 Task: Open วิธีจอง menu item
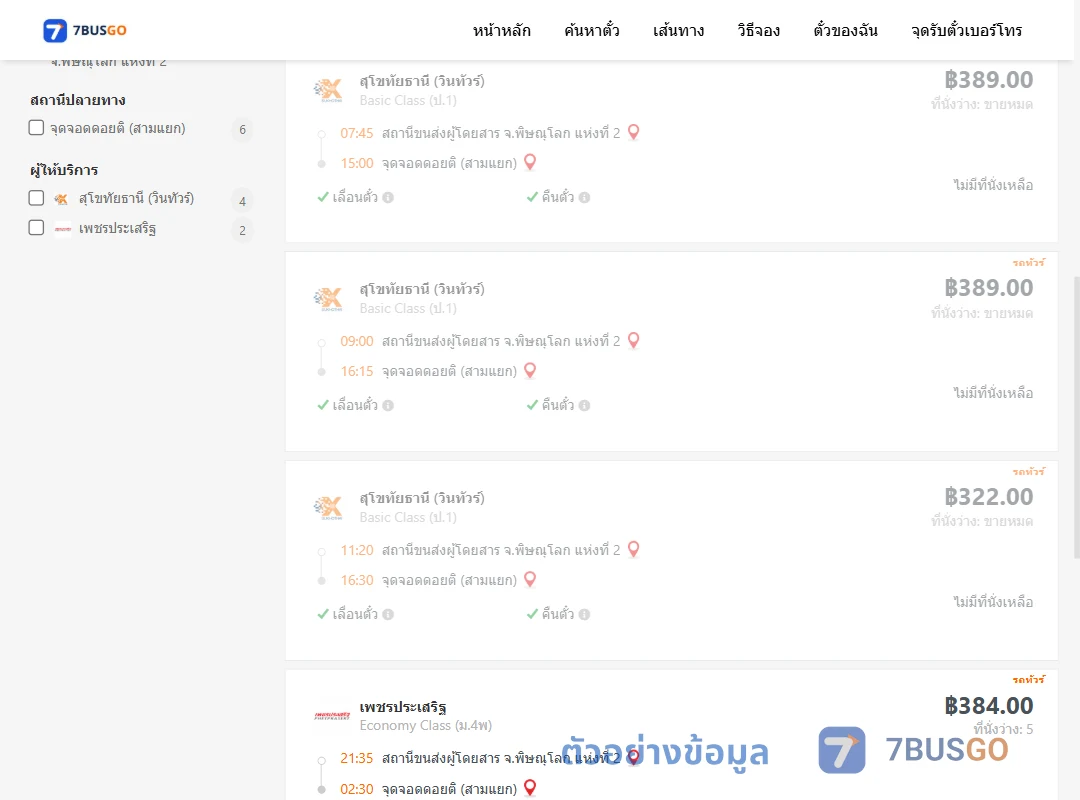pyautogui.click(x=758, y=30)
